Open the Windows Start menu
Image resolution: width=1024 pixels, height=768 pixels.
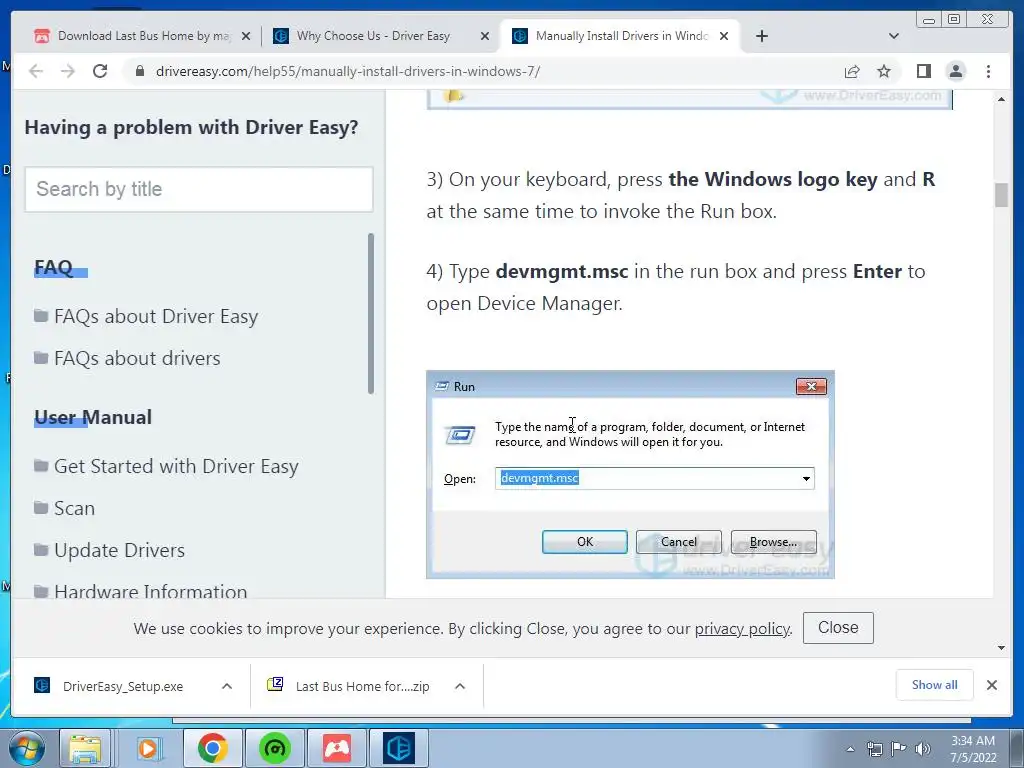26,748
